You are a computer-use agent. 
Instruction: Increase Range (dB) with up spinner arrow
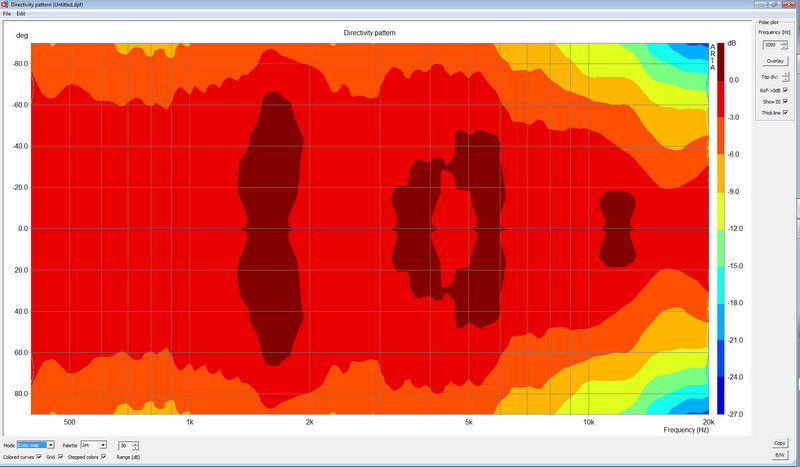pyautogui.click(x=135, y=442)
